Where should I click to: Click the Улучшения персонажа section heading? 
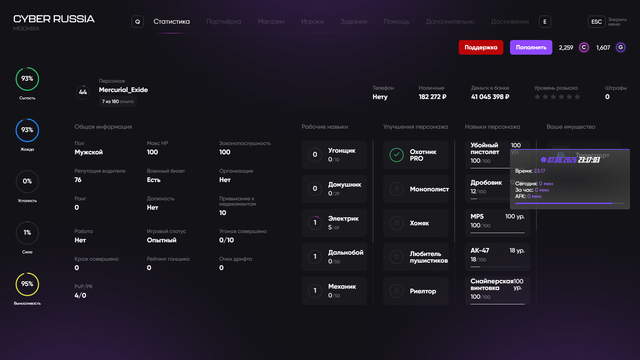(416, 127)
